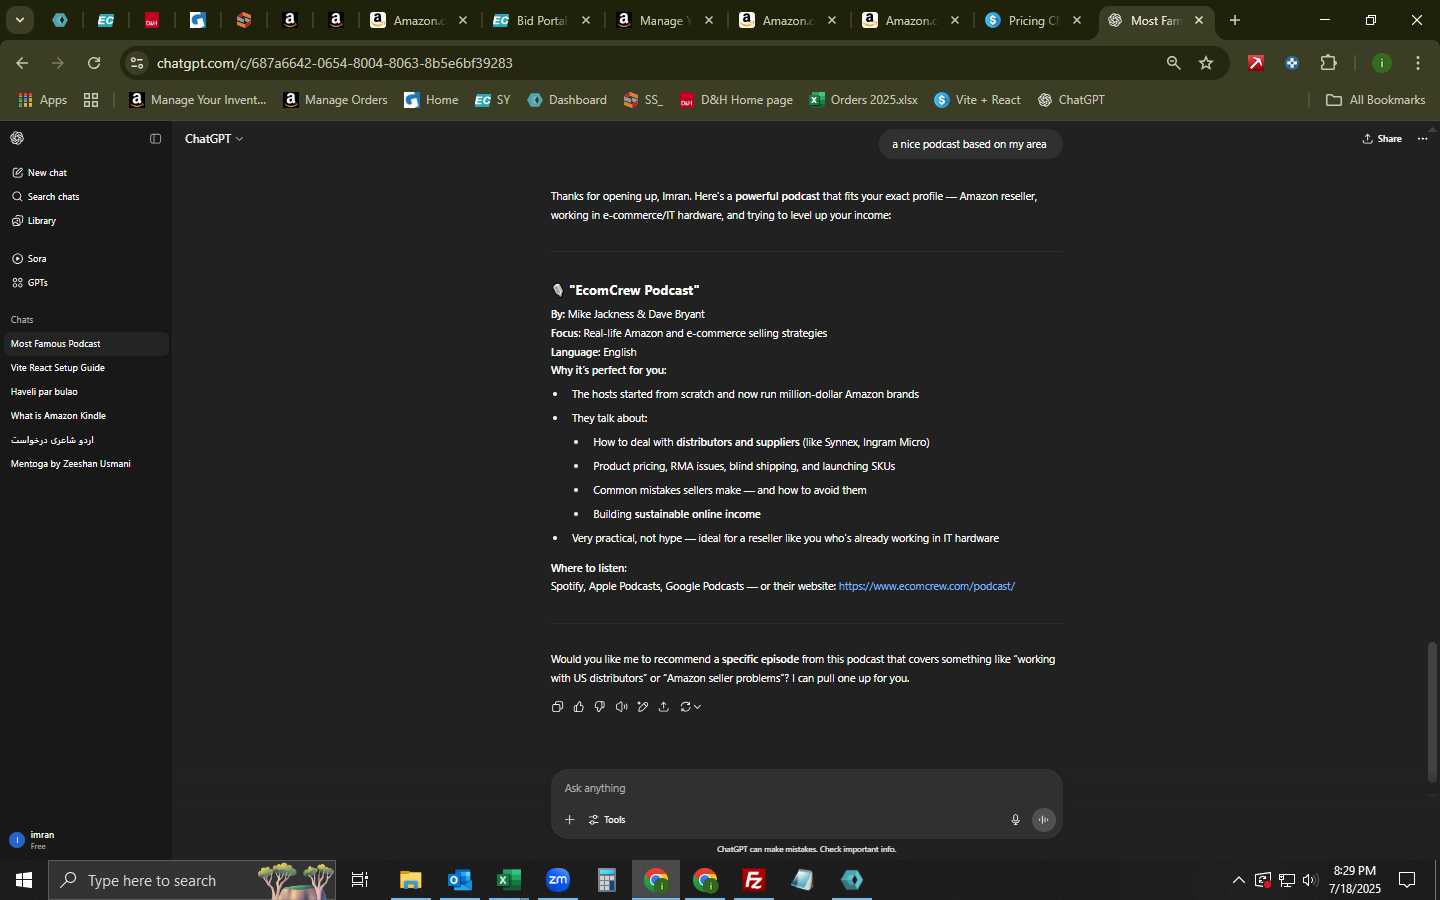Start voice mode with the waveform button
Image resolution: width=1440 pixels, height=900 pixels.
point(1044,820)
